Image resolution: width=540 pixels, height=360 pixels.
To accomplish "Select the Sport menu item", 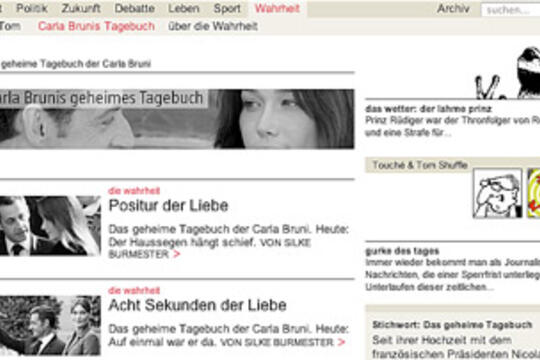I will tap(227, 9).
